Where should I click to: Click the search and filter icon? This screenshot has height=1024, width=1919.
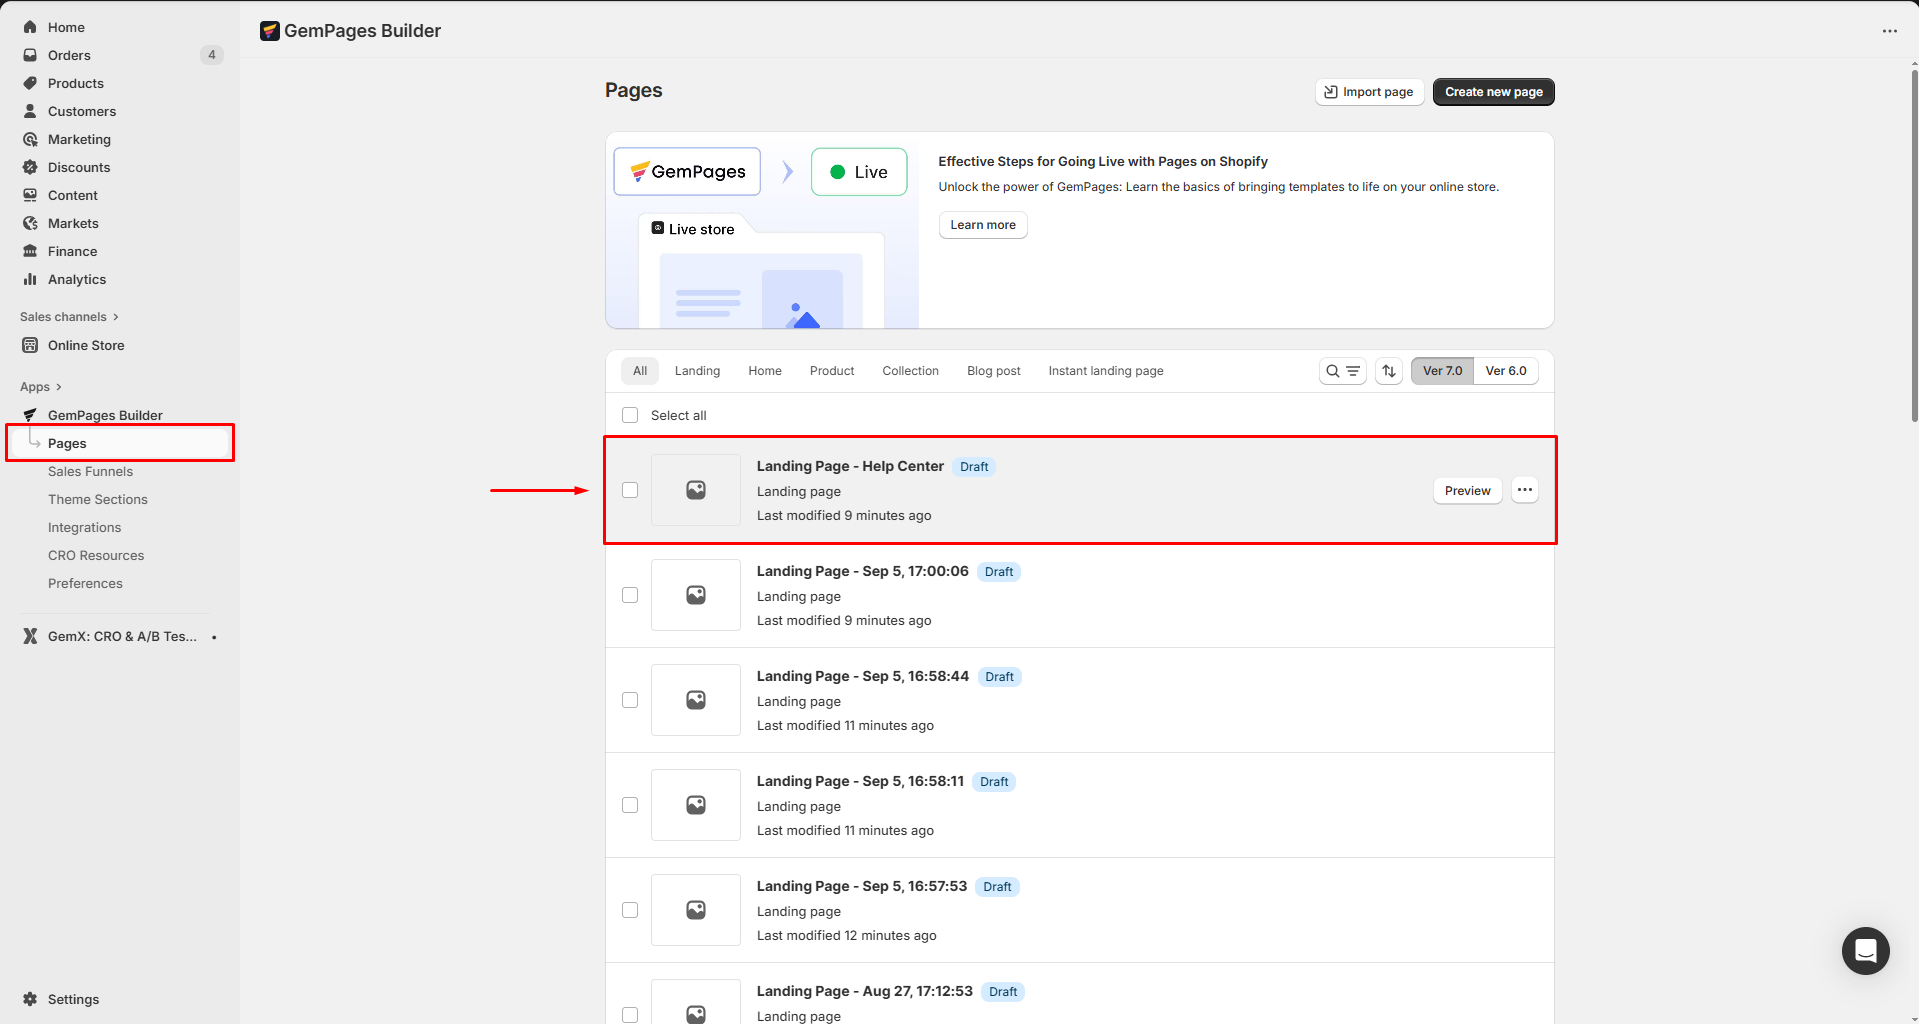(x=1342, y=371)
